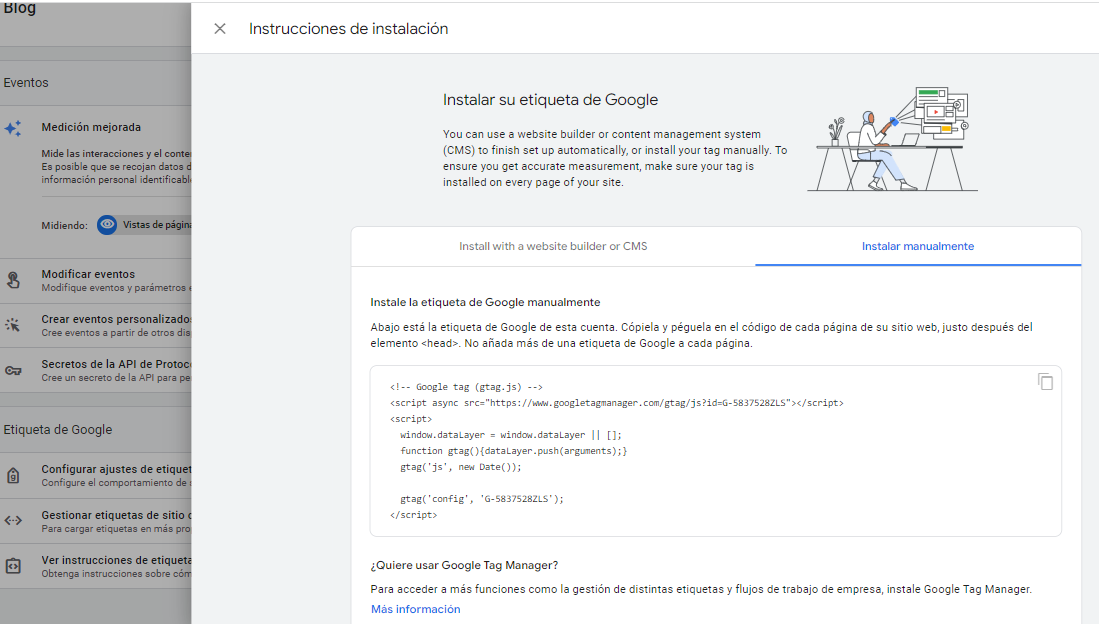
Task: Open Crear eventos personalizados row
Action: tap(95, 325)
